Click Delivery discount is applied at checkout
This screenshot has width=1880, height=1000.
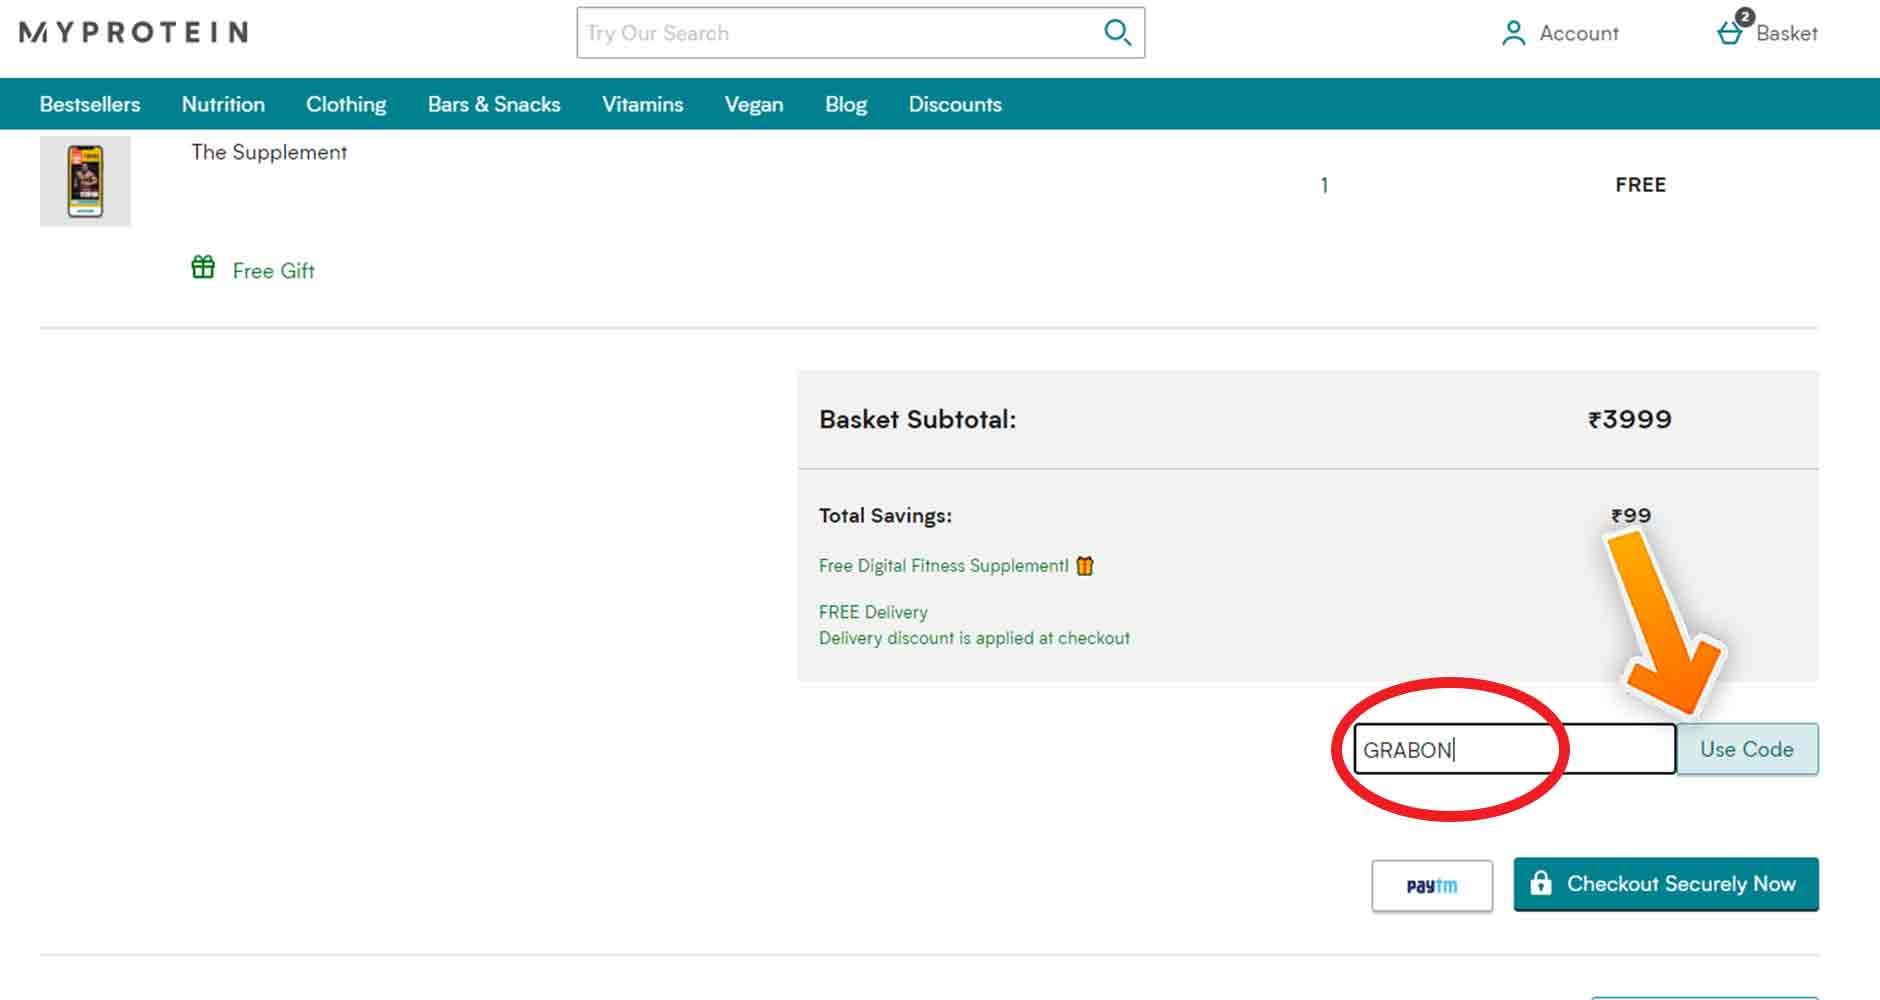point(974,638)
